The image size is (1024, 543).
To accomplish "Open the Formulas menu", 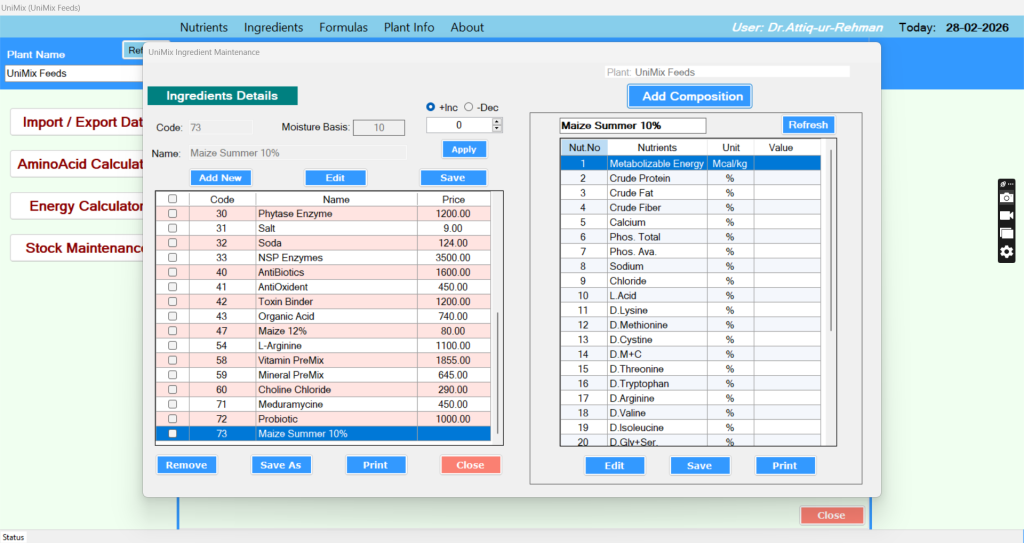I will click(x=343, y=27).
